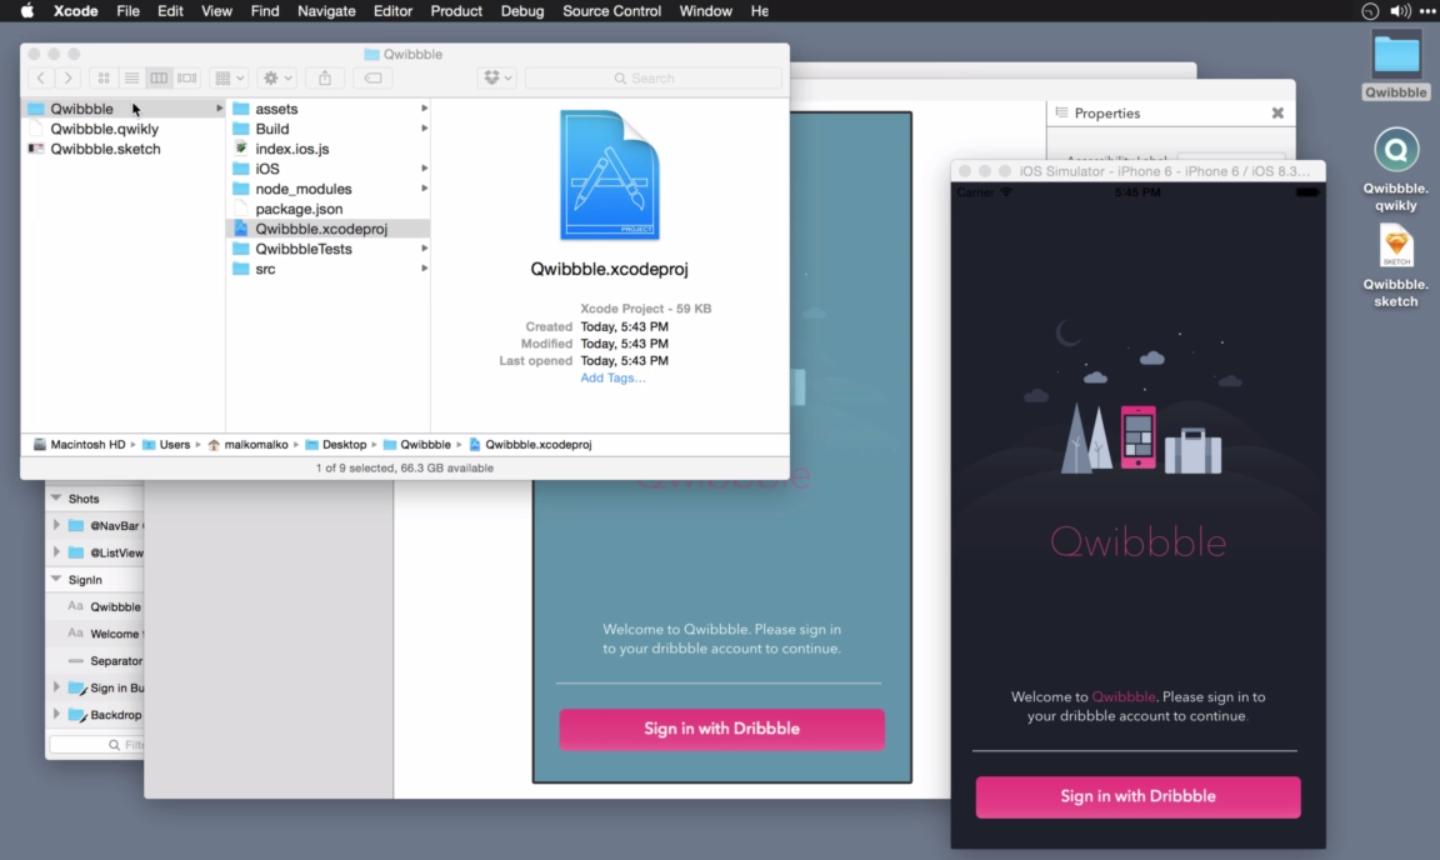
Task: Click Sign in with Dribbble in the iOS Simulator
Action: tap(1138, 797)
